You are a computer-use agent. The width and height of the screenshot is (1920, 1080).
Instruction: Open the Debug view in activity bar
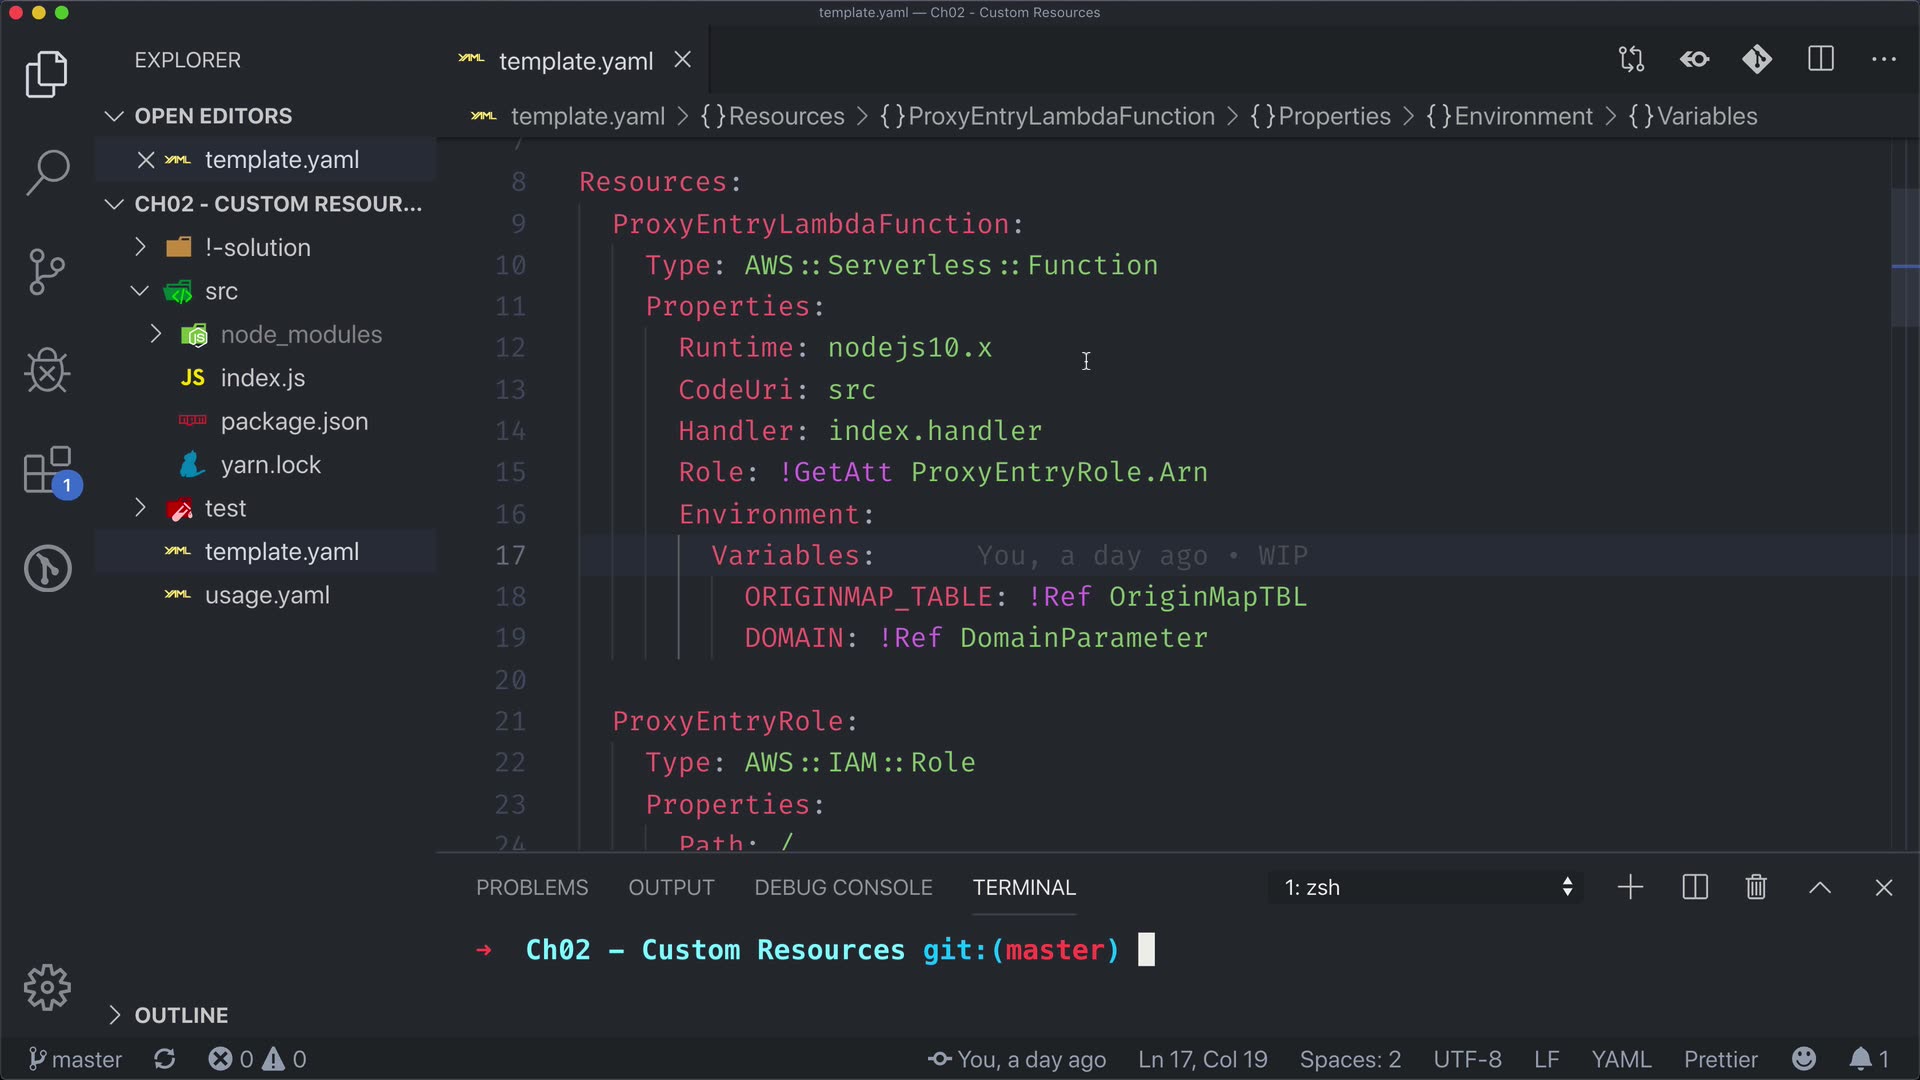click(47, 371)
